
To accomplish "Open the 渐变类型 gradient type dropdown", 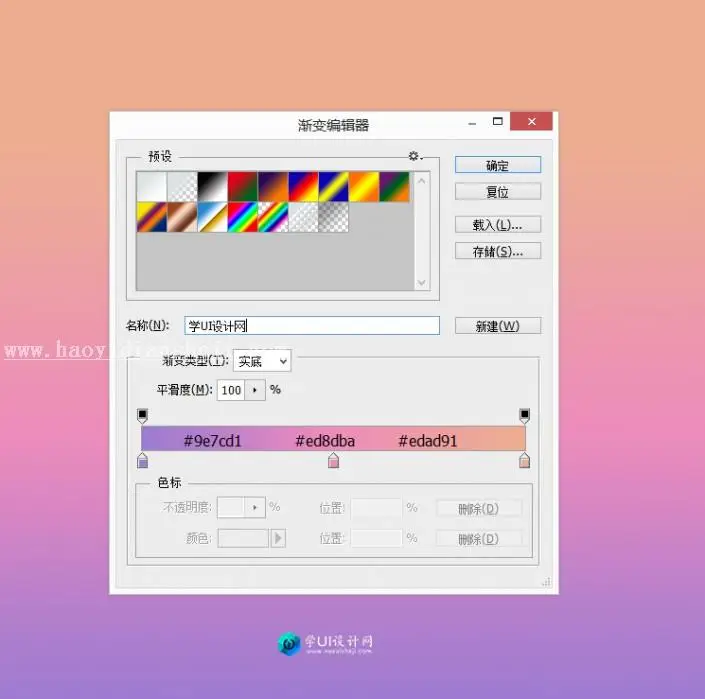I will click(x=262, y=361).
